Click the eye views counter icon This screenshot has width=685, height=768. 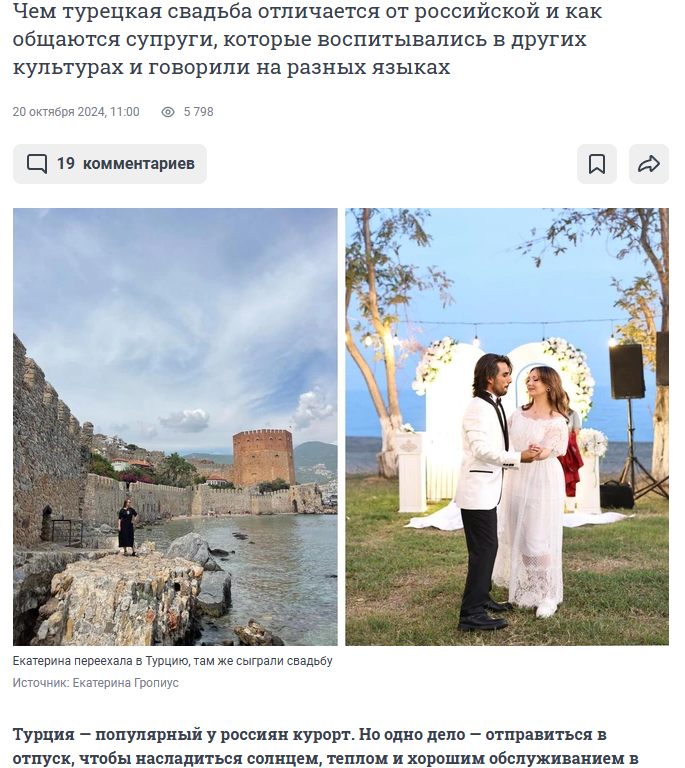[x=168, y=112]
